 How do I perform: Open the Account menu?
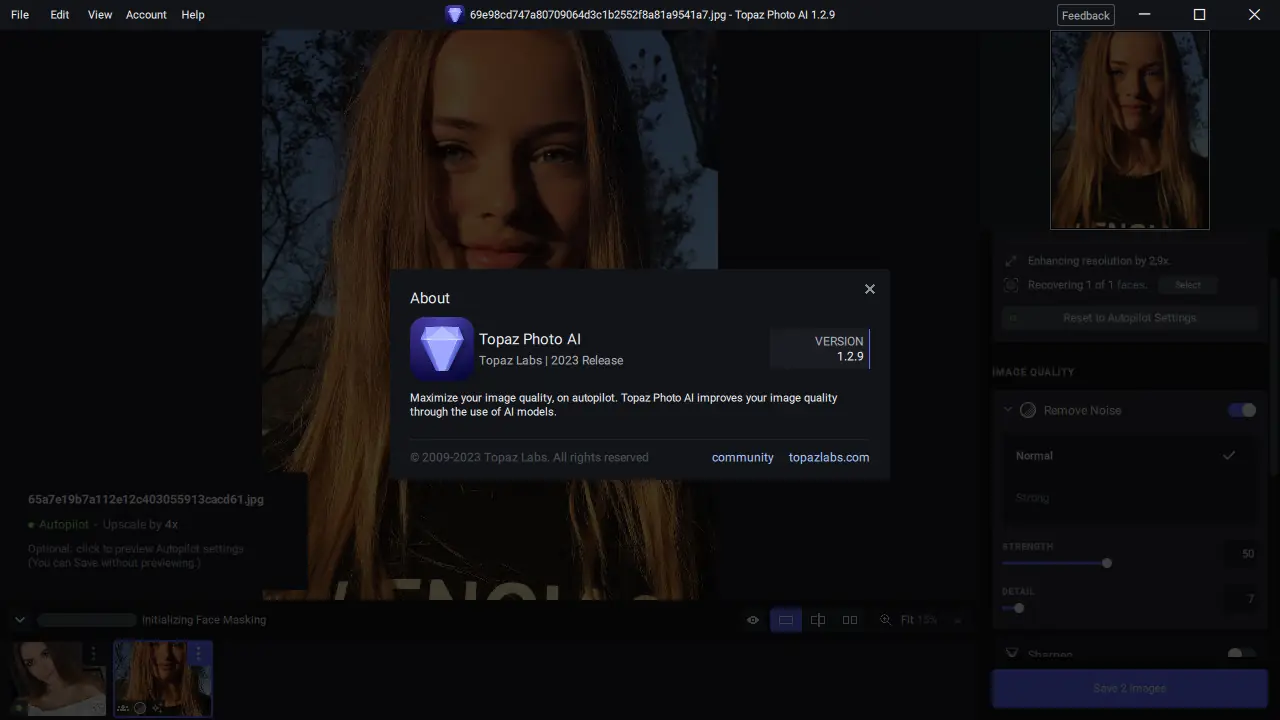click(x=146, y=15)
